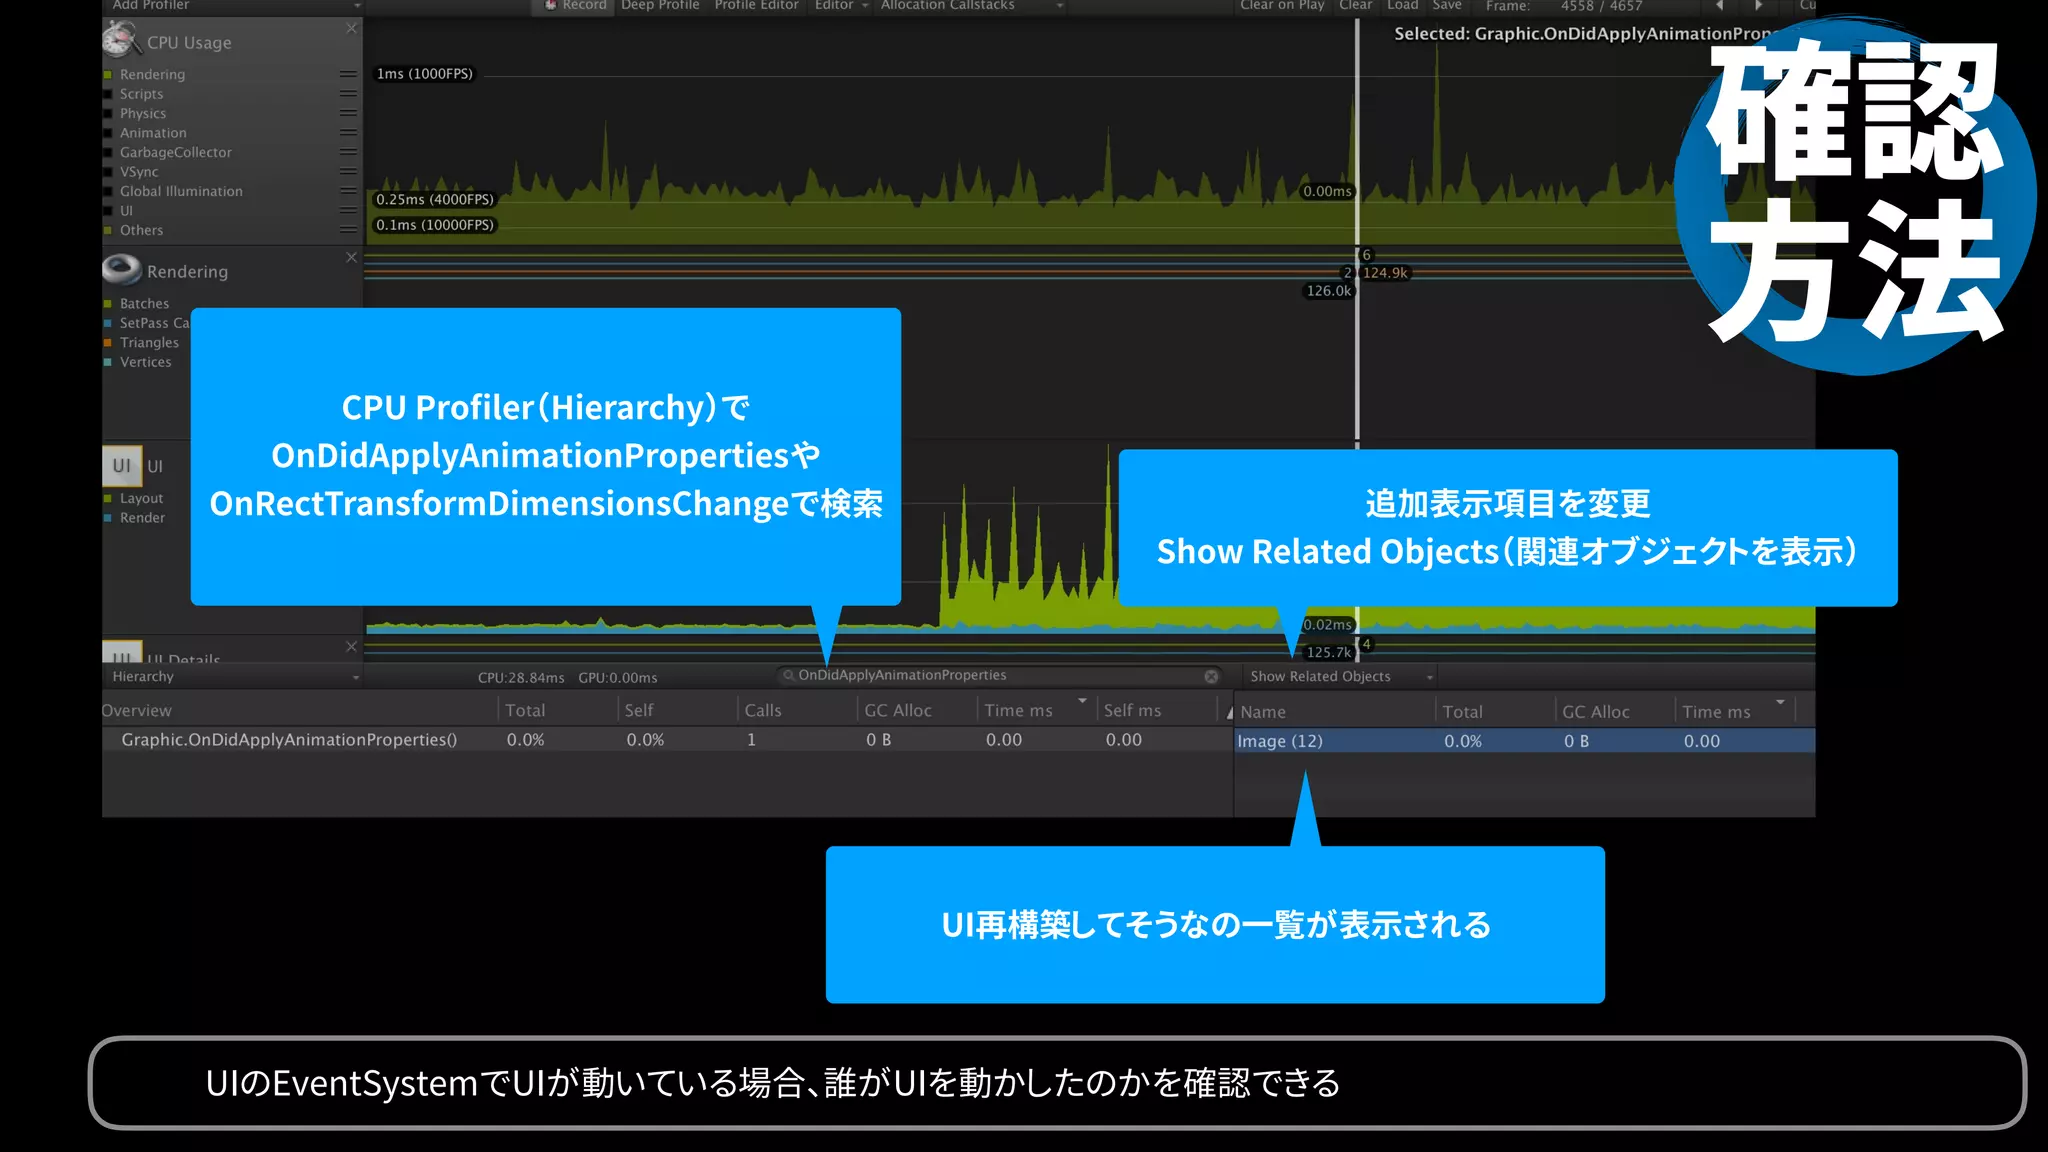Select the Graphic.OnDidApplyAnimationProperties() row
The width and height of the screenshot is (2048, 1152).
[667, 740]
